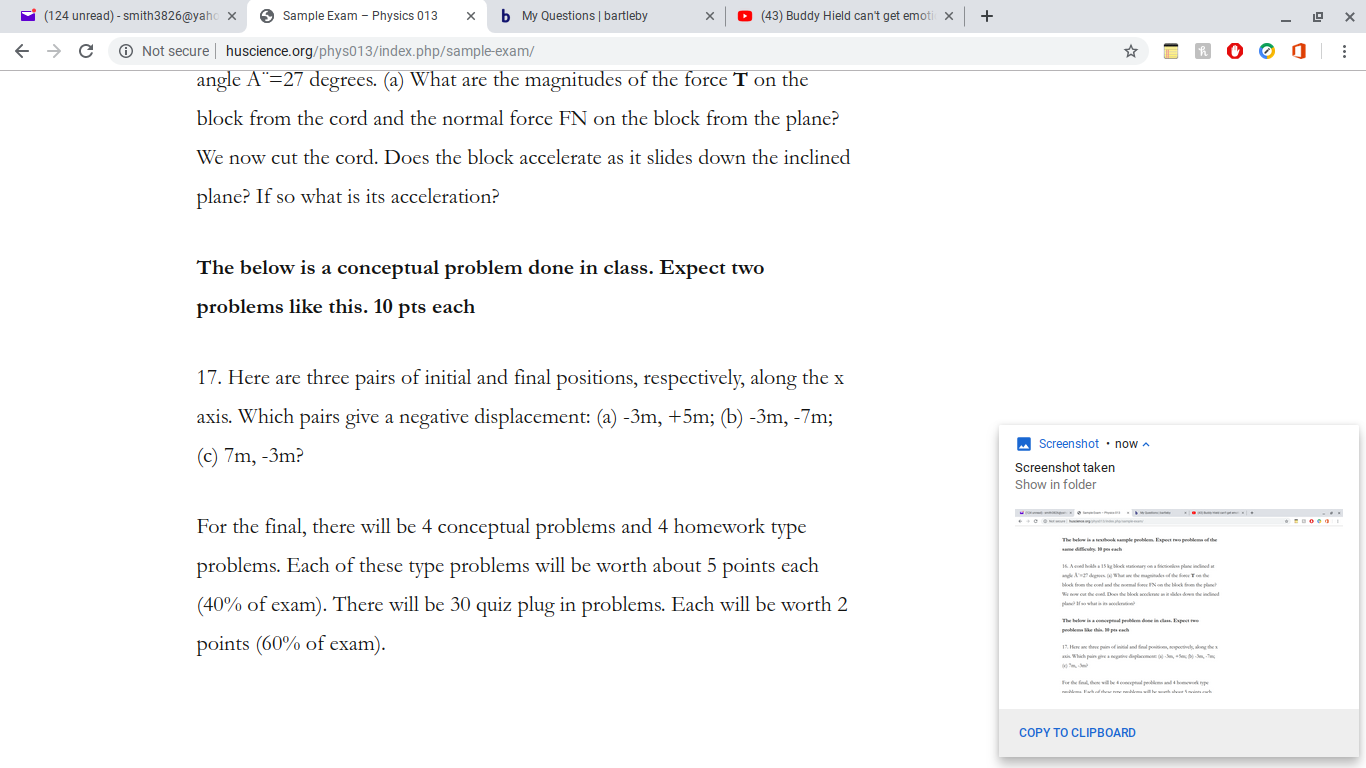The image size is (1366, 768).
Task: Open the Chrome three-dot menu
Action: click(1344, 51)
